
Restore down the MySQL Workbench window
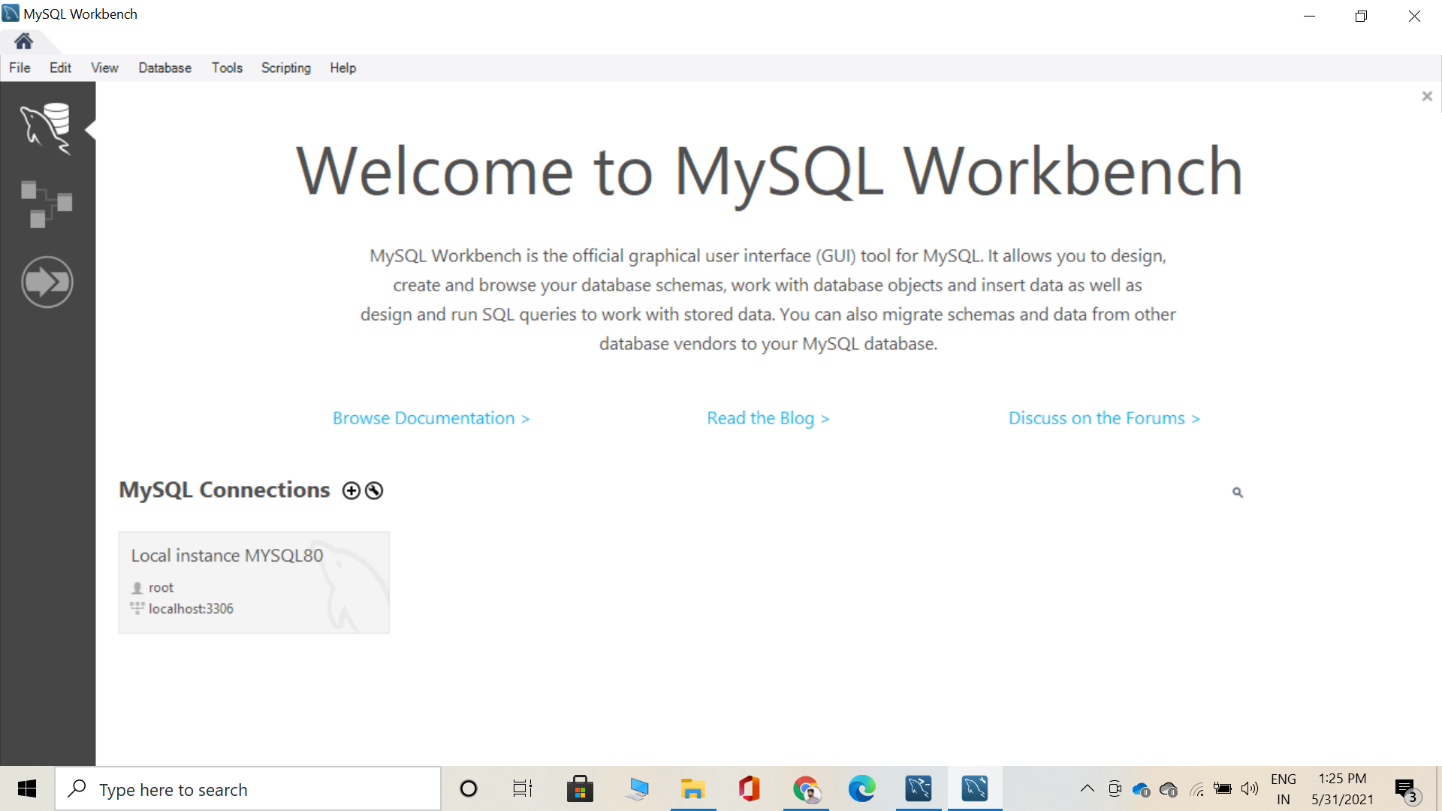1361,16
